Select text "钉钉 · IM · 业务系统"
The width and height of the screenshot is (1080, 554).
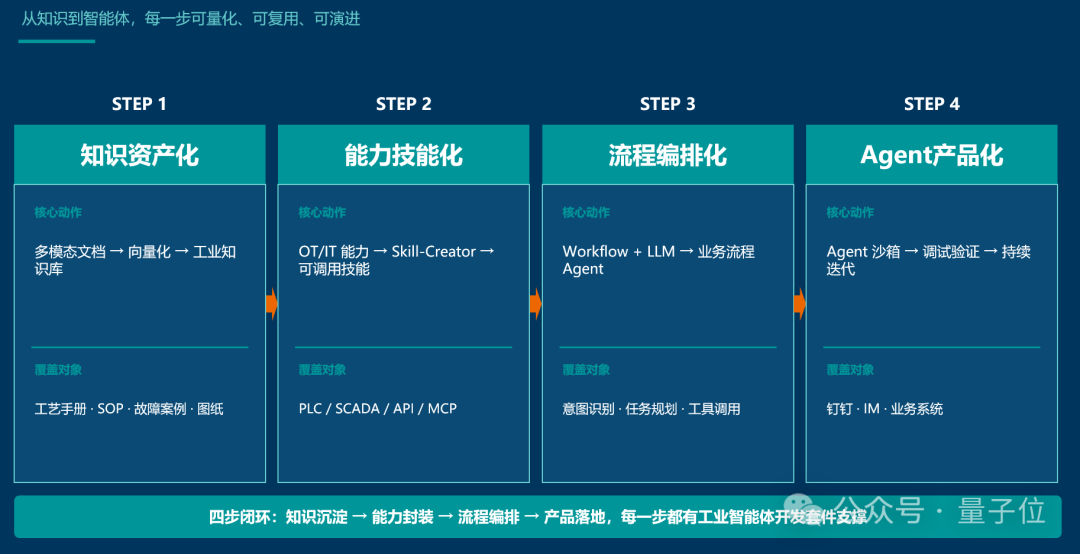(884, 409)
